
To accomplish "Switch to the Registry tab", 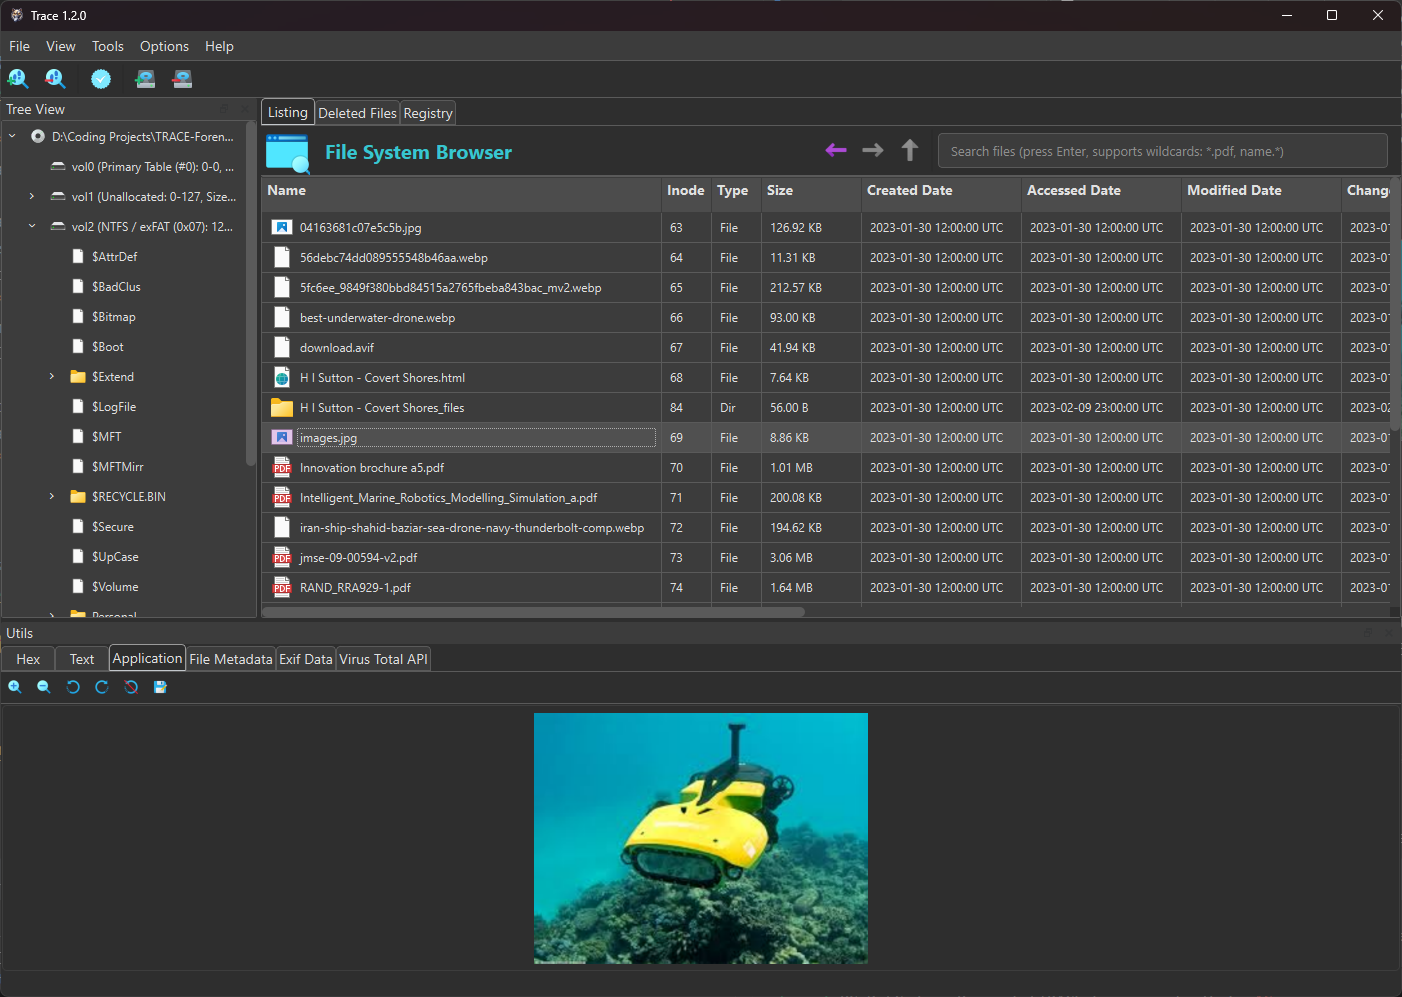I will (x=427, y=113).
